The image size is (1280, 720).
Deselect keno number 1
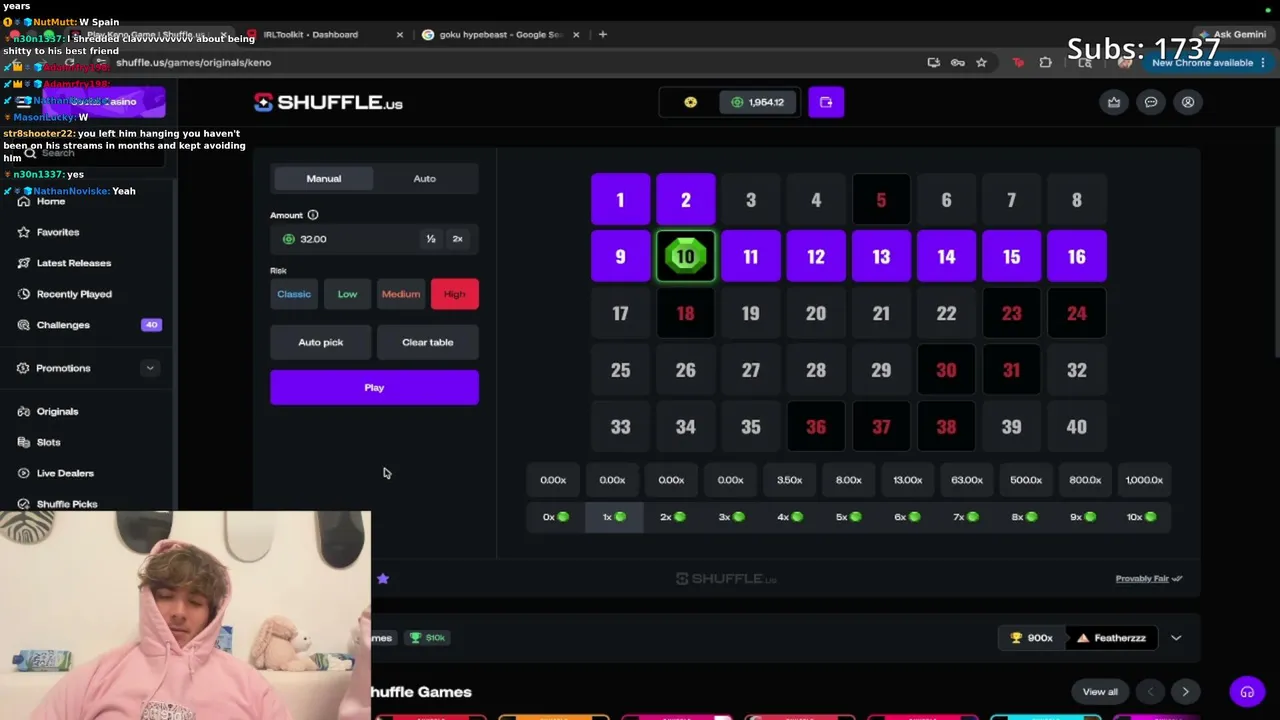point(620,200)
